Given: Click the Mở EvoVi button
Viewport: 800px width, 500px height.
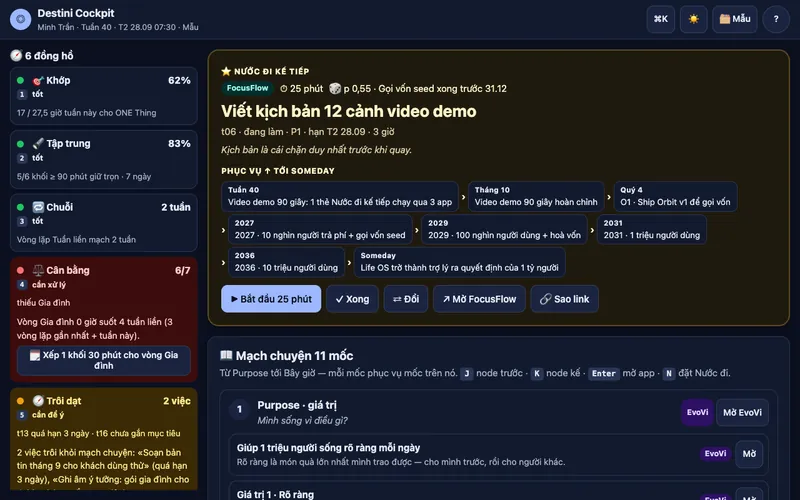Looking at the screenshot, I should tap(742, 412).
